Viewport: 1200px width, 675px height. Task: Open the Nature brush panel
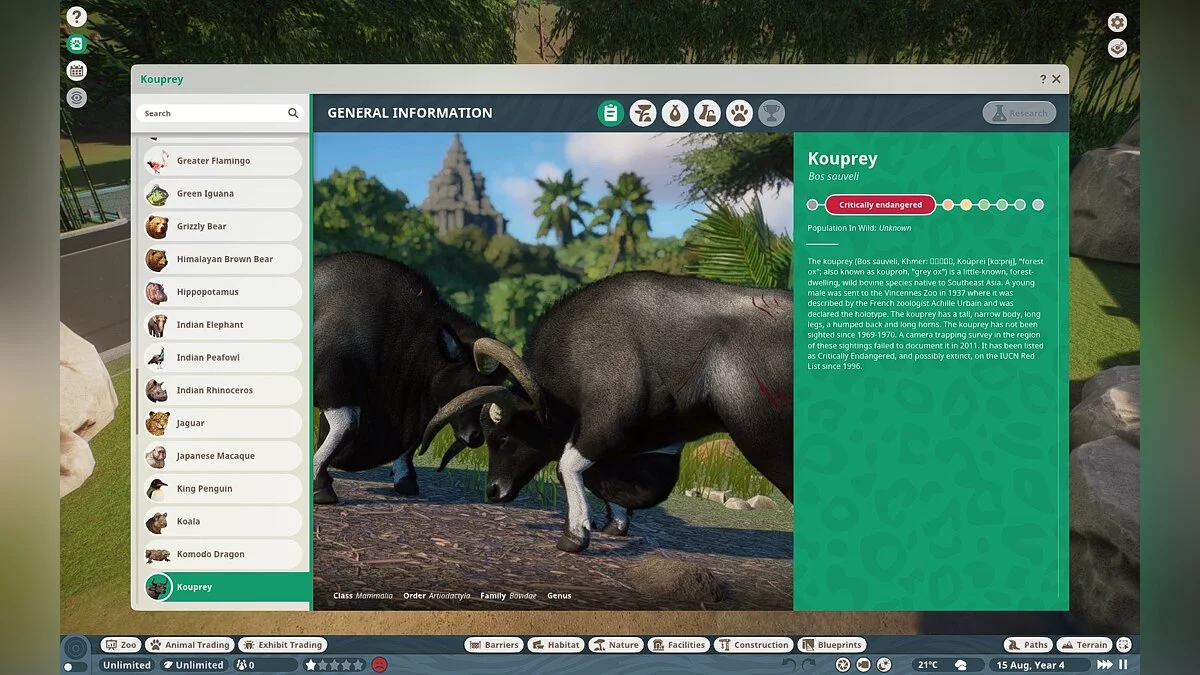616,644
